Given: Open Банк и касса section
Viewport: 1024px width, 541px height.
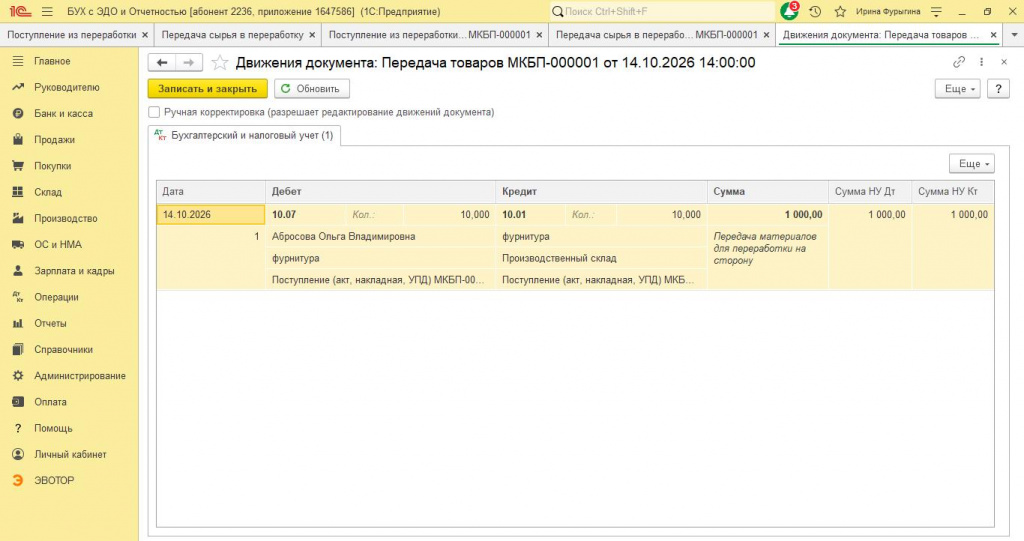Looking at the screenshot, I should pos(63,113).
